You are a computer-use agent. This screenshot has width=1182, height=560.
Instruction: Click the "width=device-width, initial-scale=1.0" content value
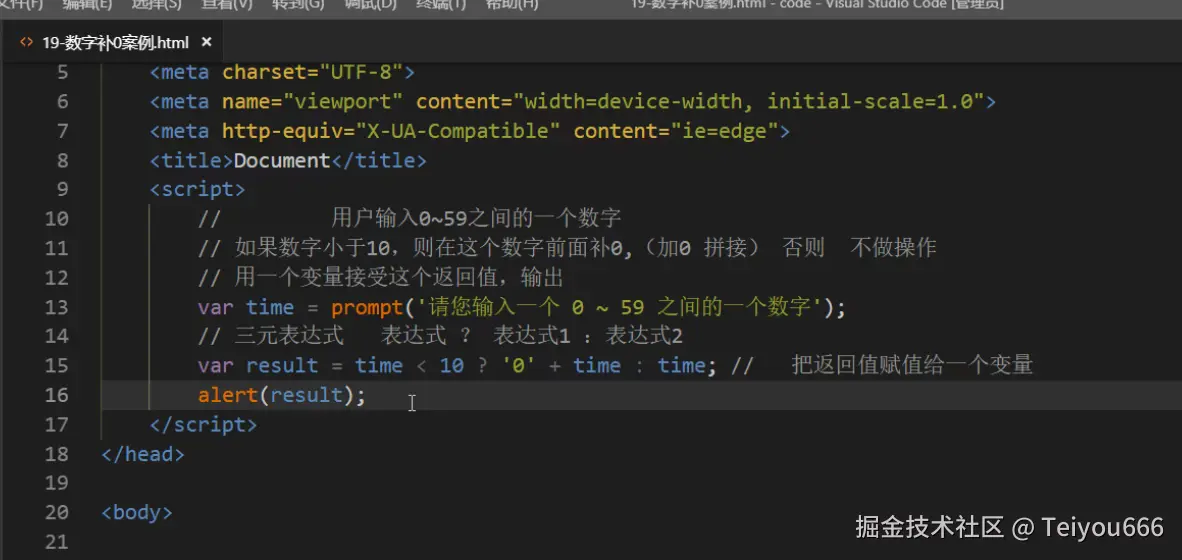(x=749, y=102)
